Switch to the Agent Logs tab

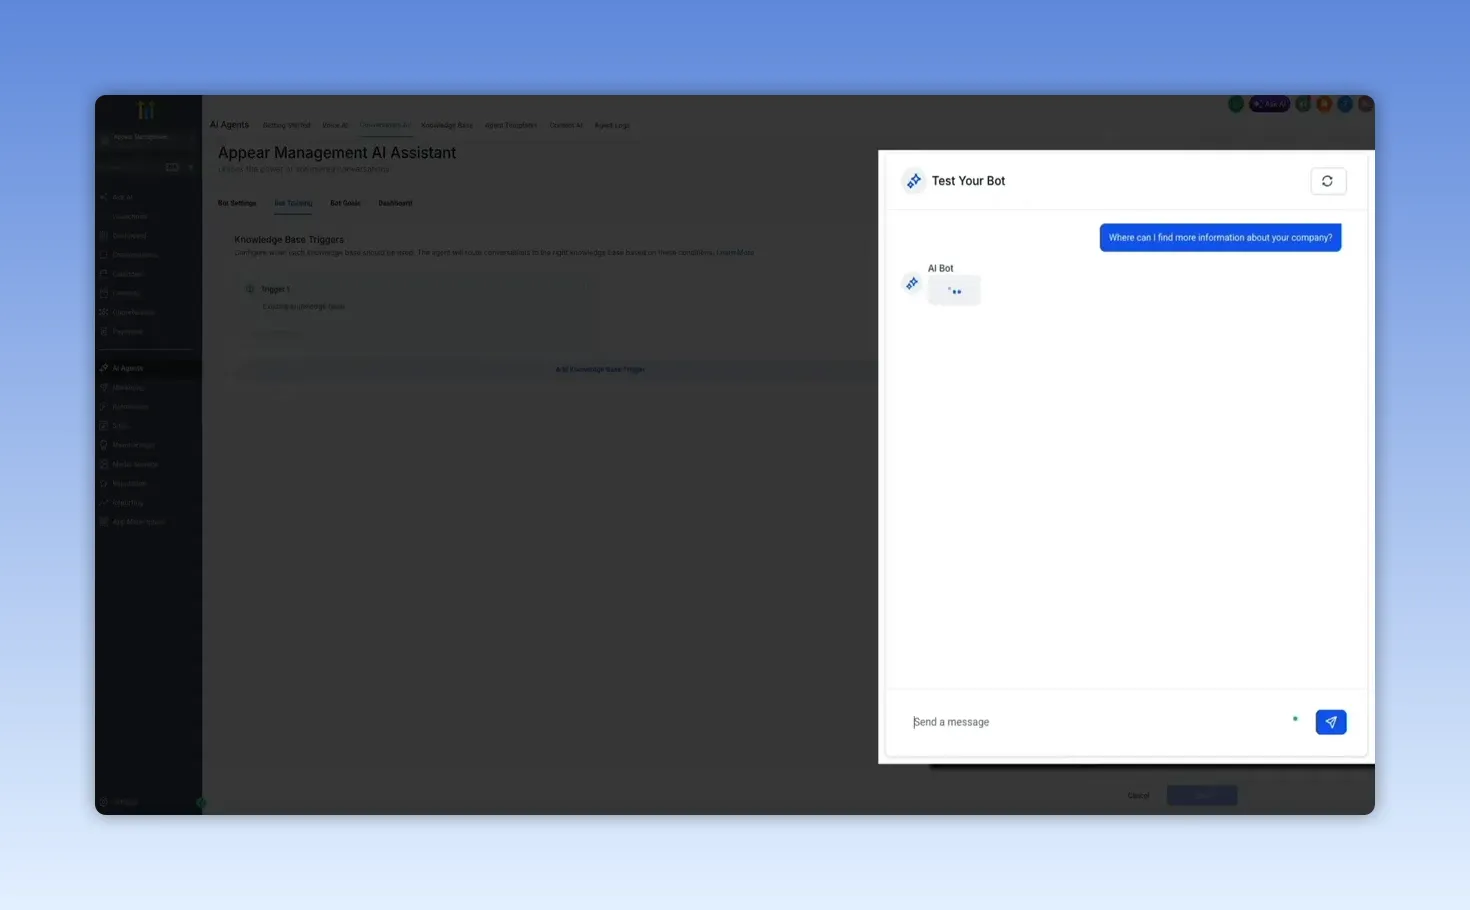[612, 126]
